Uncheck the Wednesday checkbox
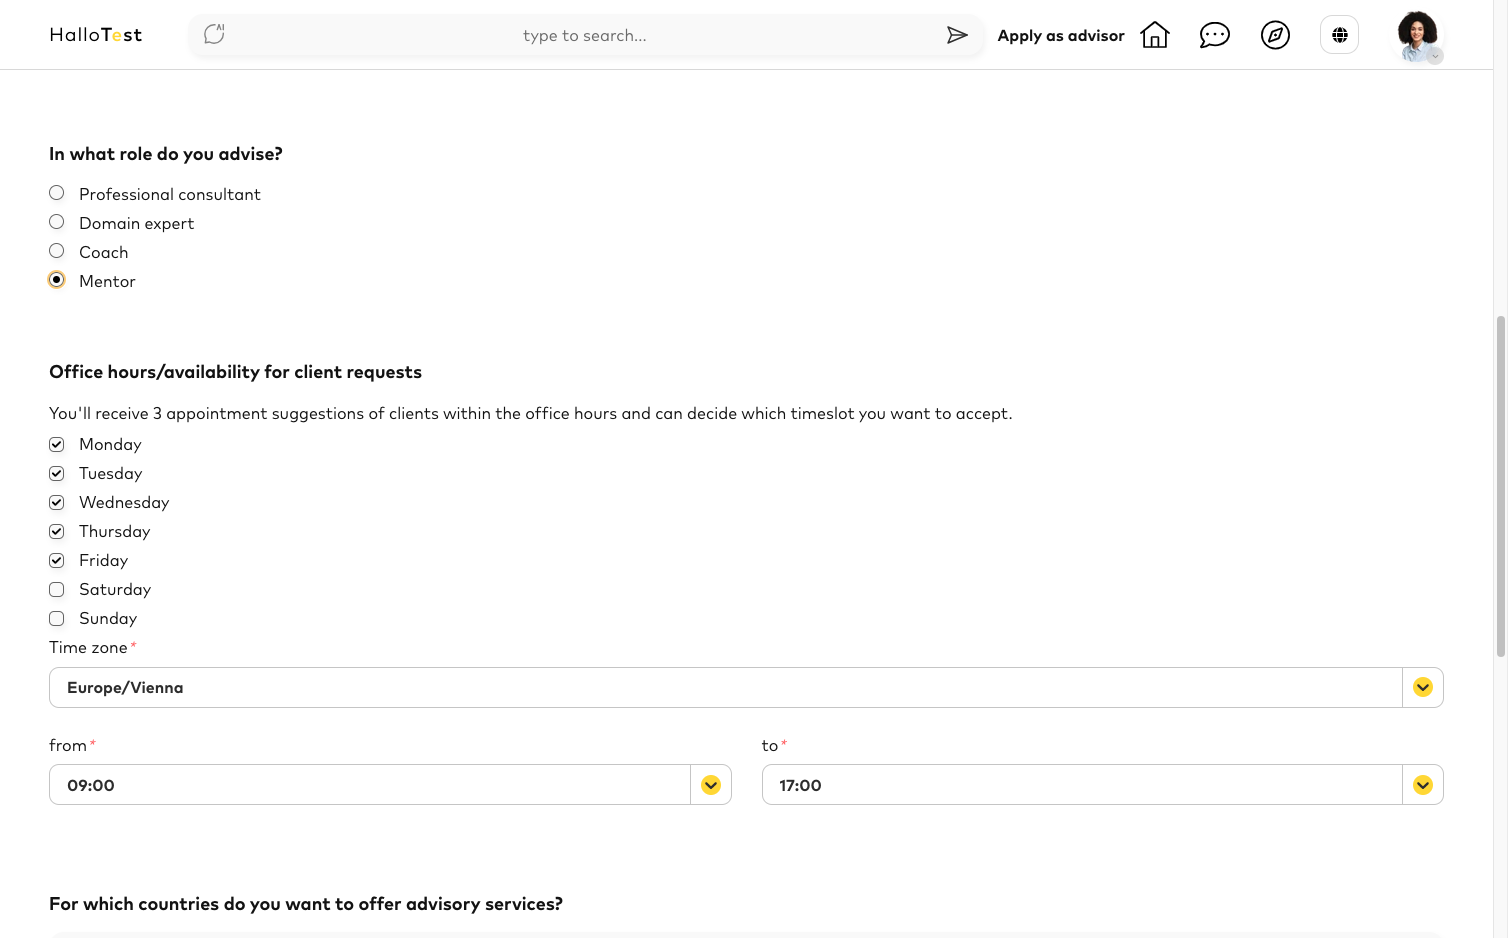Viewport: 1508px width, 938px height. point(57,502)
